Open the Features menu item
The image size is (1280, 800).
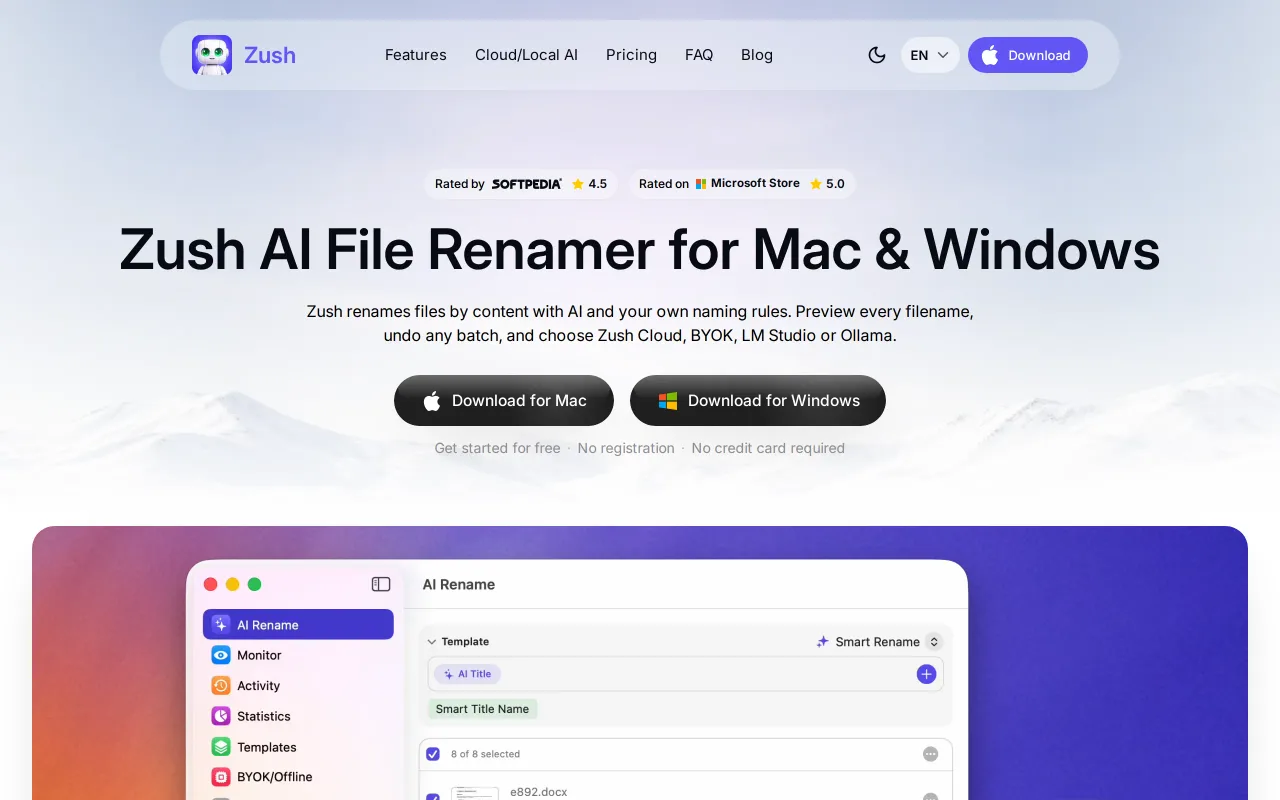(x=416, y=55)
